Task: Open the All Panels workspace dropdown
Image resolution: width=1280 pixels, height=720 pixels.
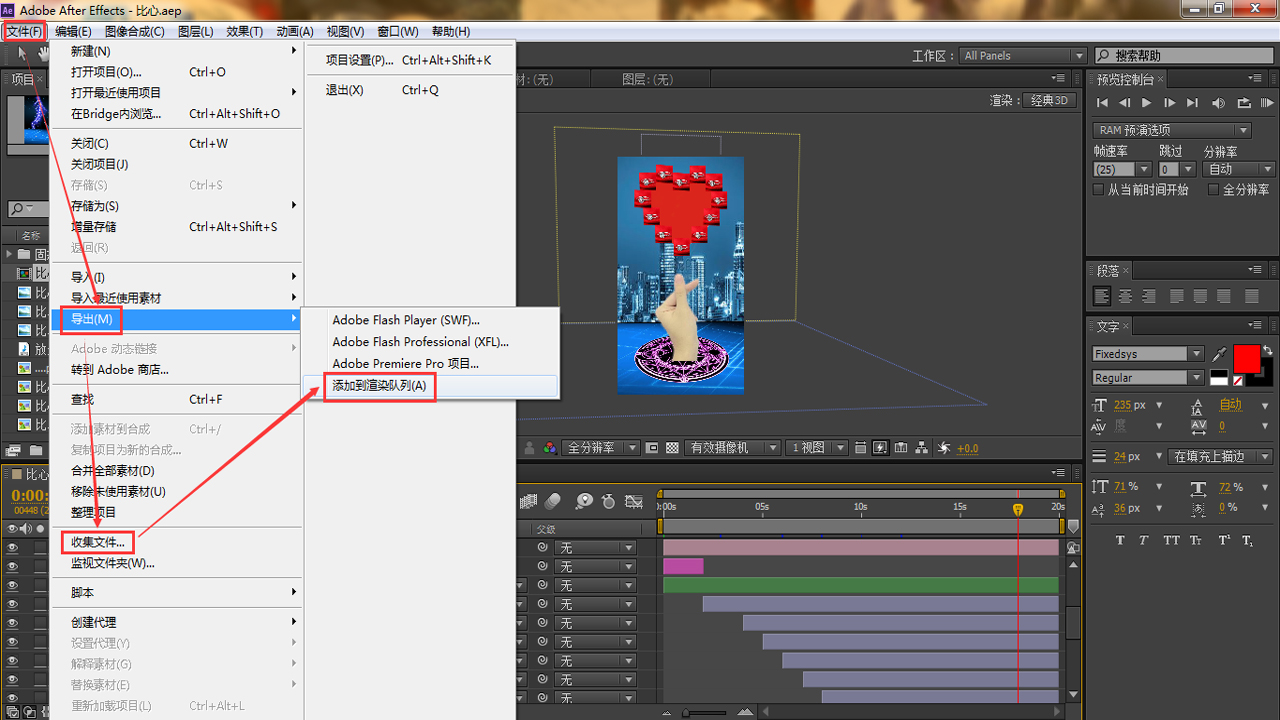Action: pyautogui.click(x=1023, y=56)
